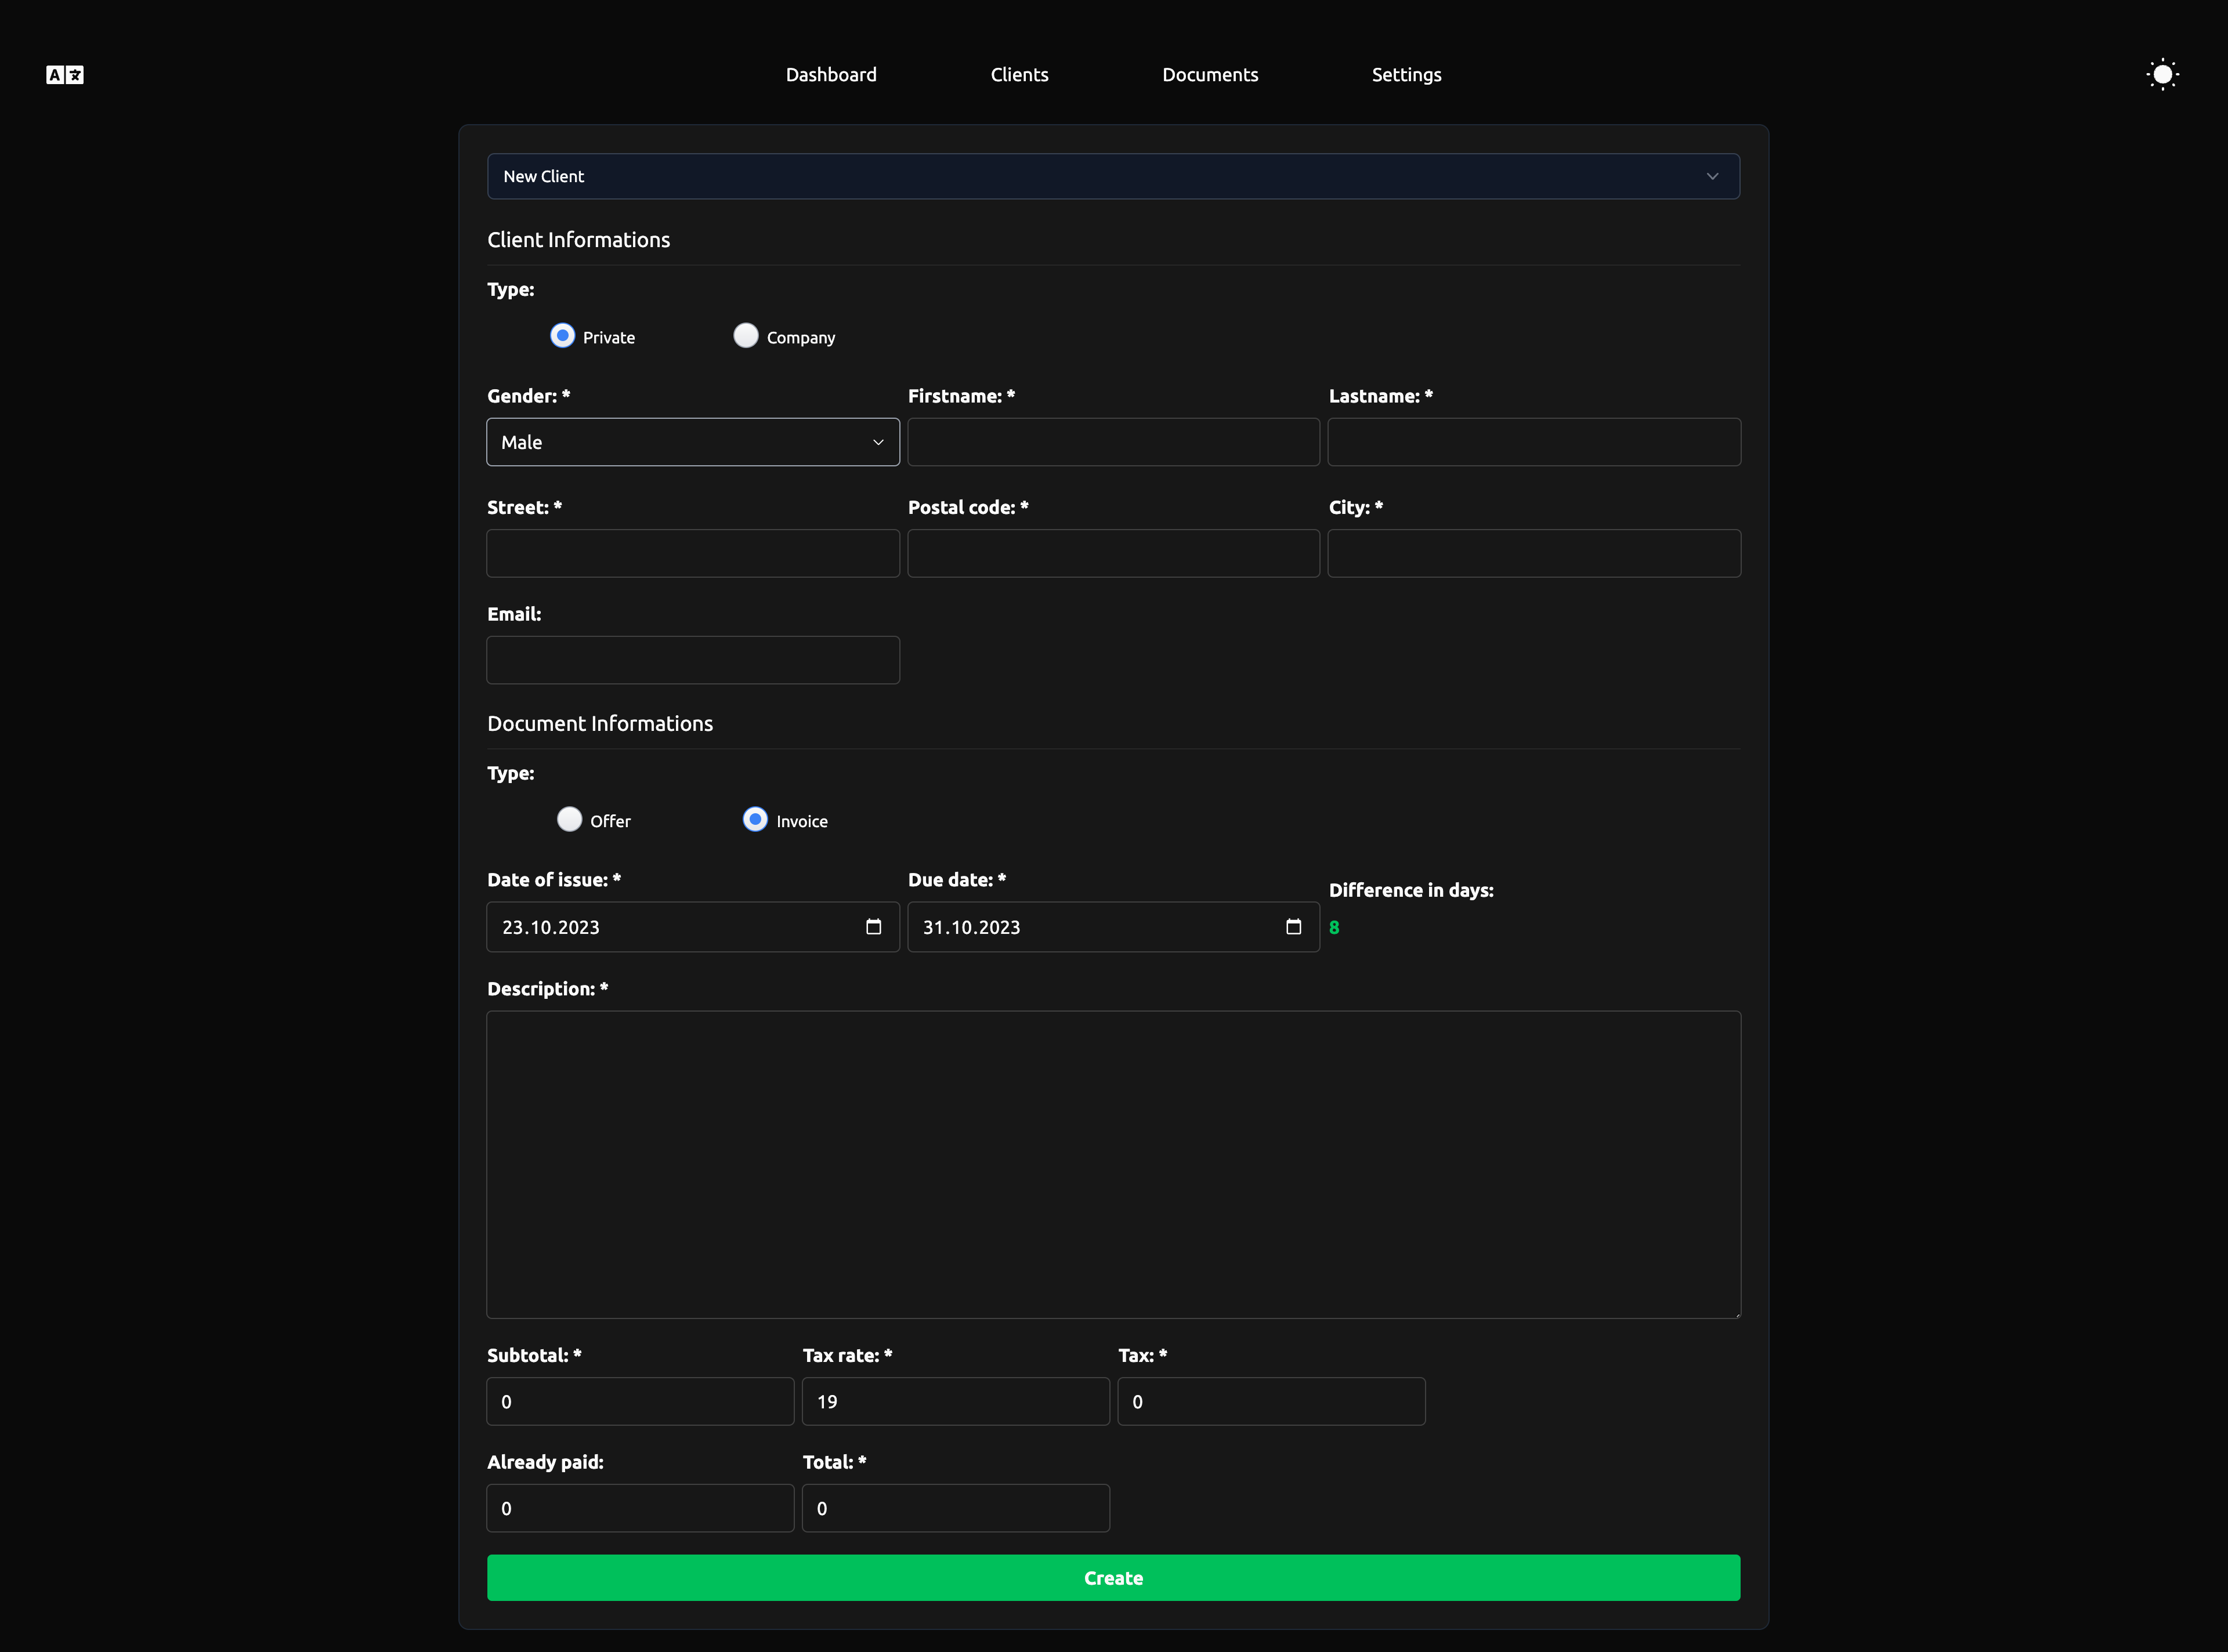Click the difference in days value 8
Image resolution: width=2228 pixels, height=1652 pixels.
point(1334,927)
